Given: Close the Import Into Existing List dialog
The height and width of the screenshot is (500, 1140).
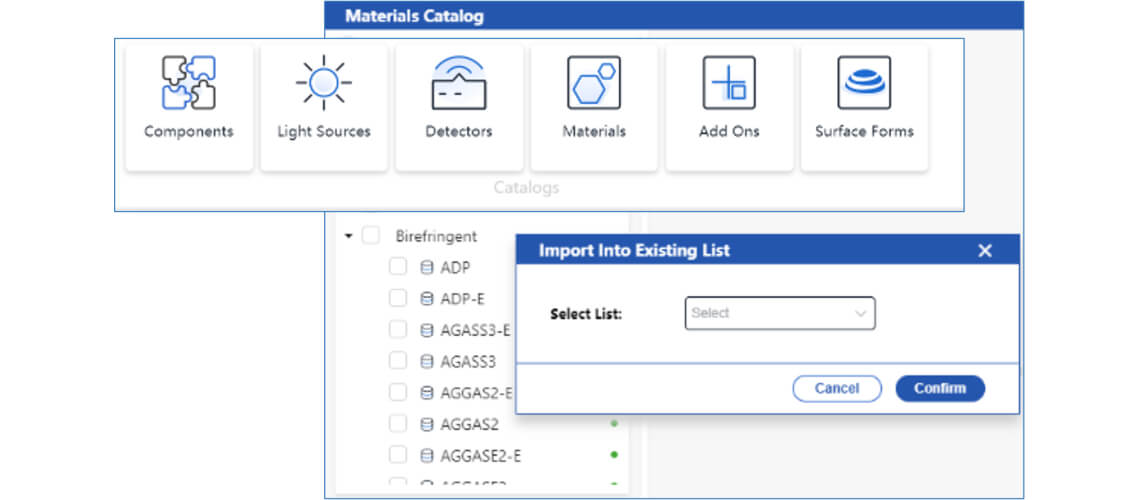Looking at the screenshot, I should (984, 251).
